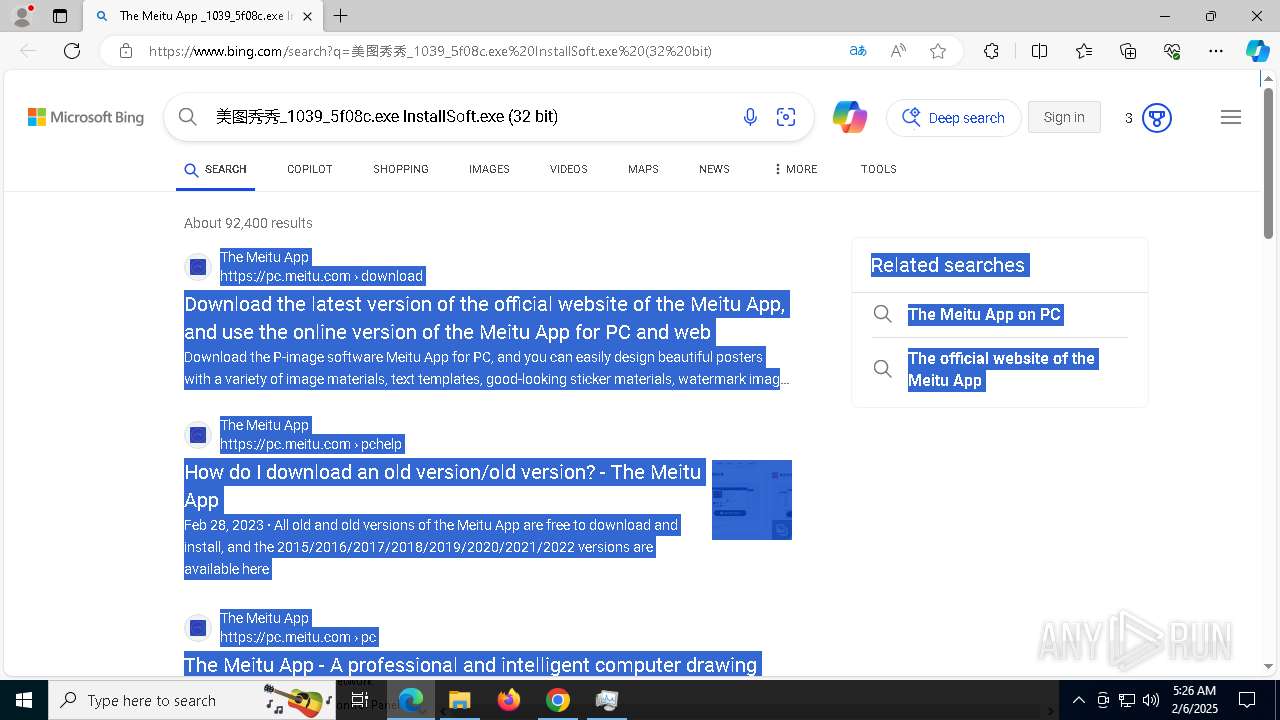Open Task View on taskbar
Image resolution: width=1280 pixels, height=720 pixels.
coord(360,700)
